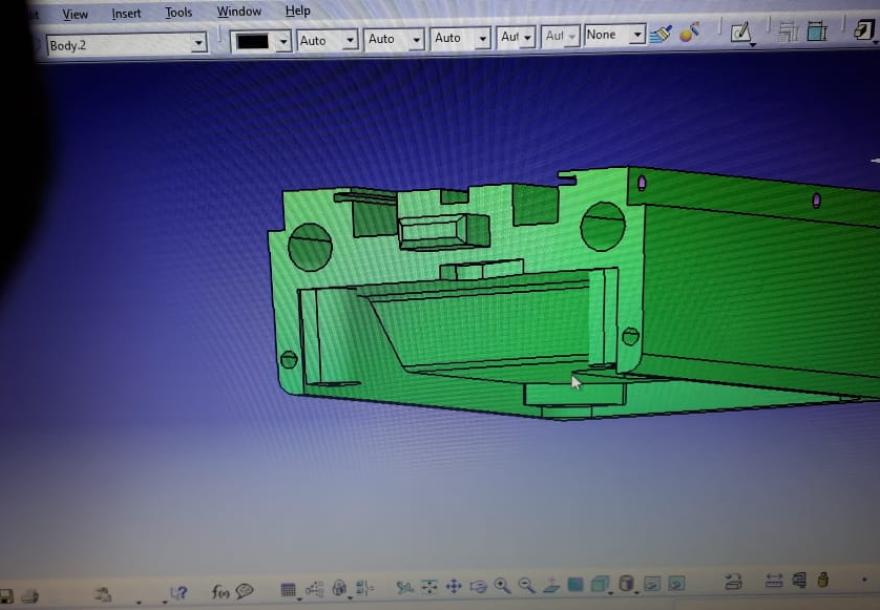Click the Print icon
880x610 pixels.
[30, 596]
